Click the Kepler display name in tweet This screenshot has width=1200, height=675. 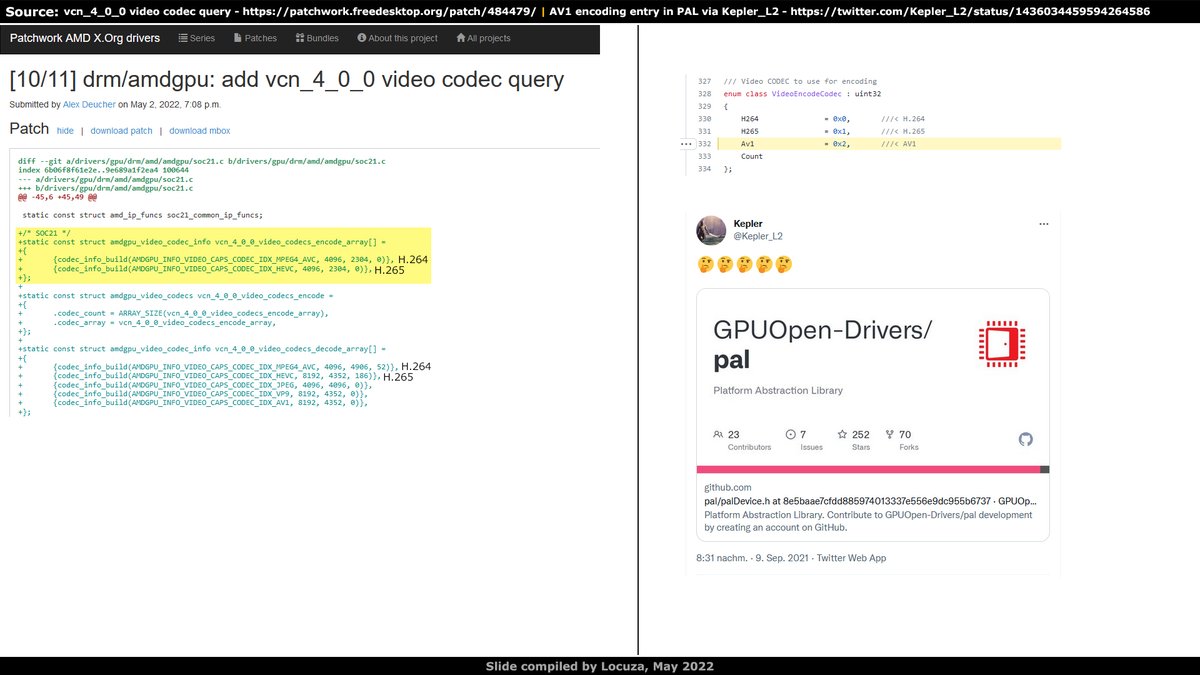748,224
